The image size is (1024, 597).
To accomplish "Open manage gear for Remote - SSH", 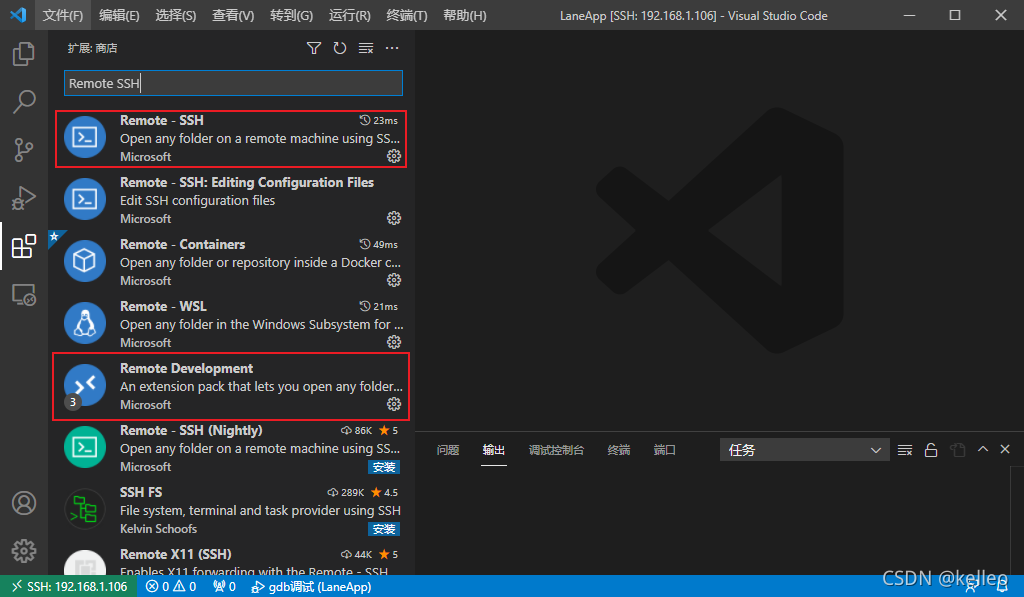I will (x=394, y=156).
